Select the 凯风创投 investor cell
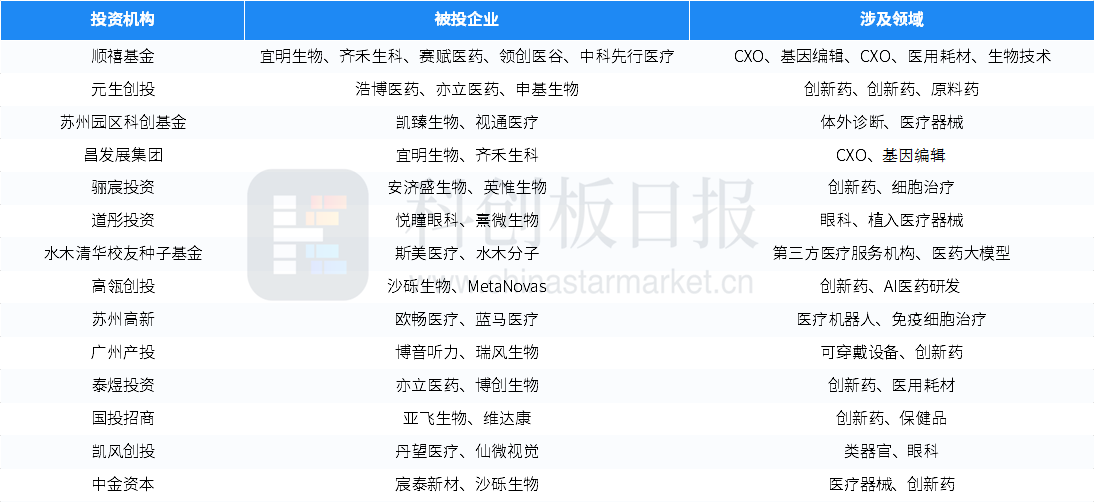The width and height of the screenshot is (1095, 503). pyautogui.click(x=122, y=451)
